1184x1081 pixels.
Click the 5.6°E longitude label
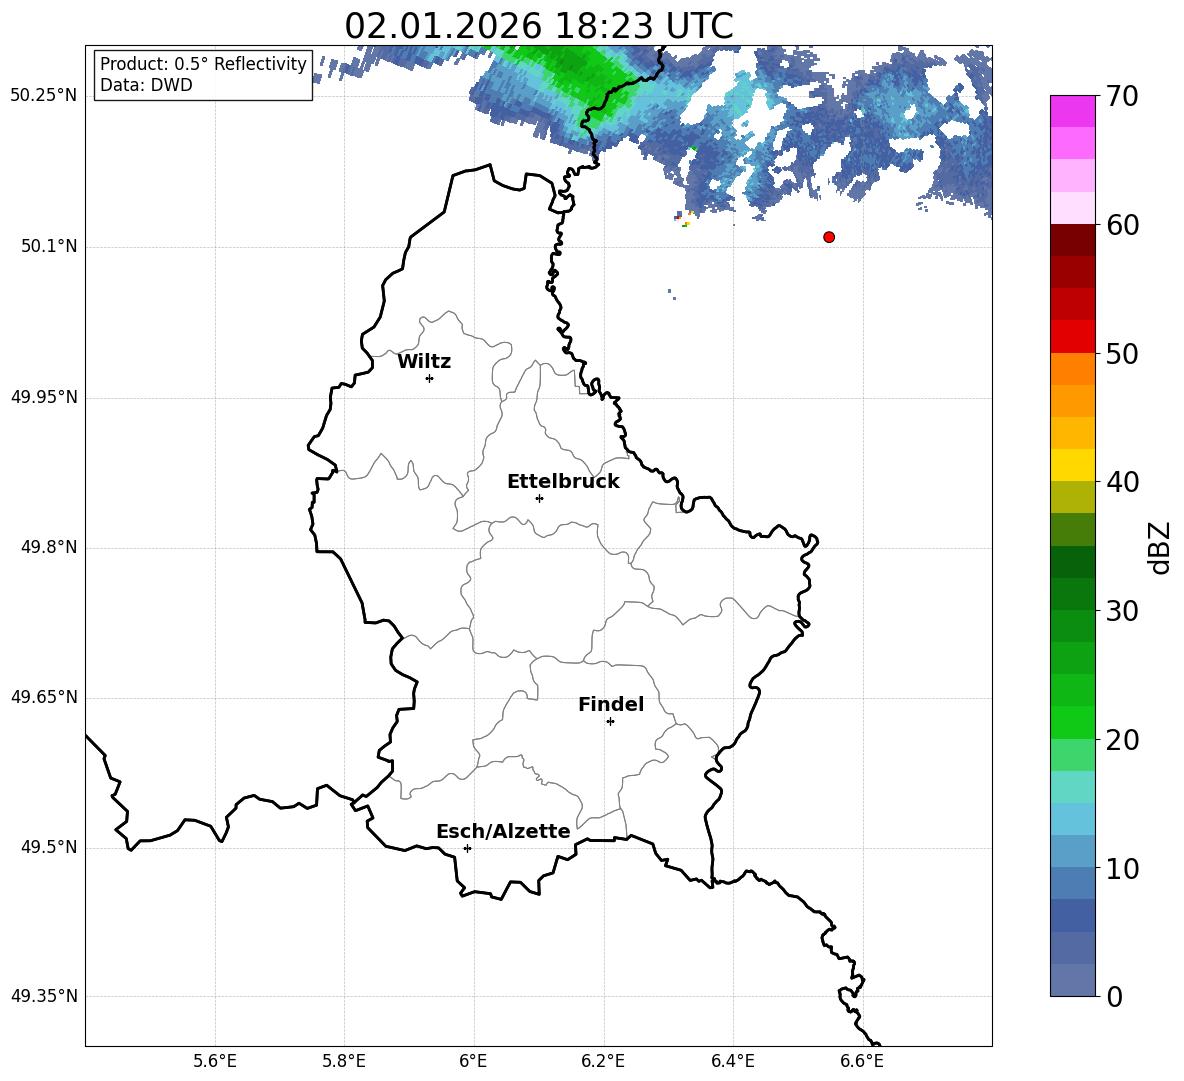[x=215, y=1061]
